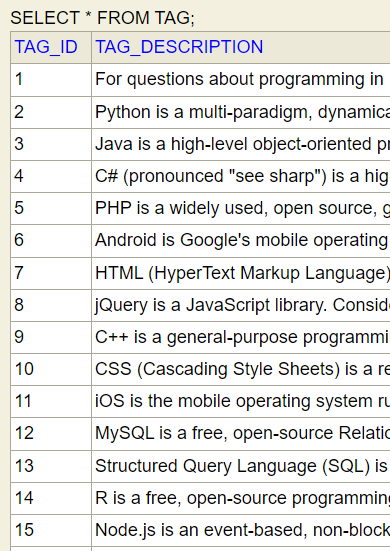Select TAG_ID cell with value 7
The image size is (390, 551).
[51, 273]
